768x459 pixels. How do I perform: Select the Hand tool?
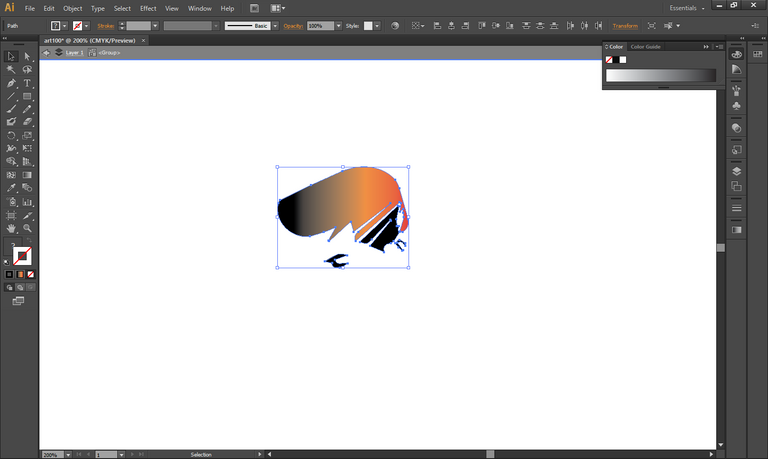click(x=11, y=228)
